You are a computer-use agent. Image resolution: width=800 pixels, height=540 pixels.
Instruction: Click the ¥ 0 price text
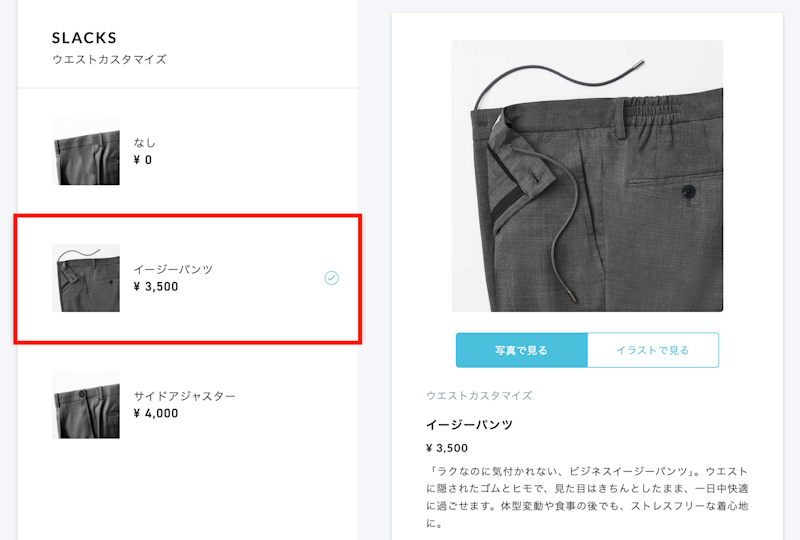[x=143, y=160]
